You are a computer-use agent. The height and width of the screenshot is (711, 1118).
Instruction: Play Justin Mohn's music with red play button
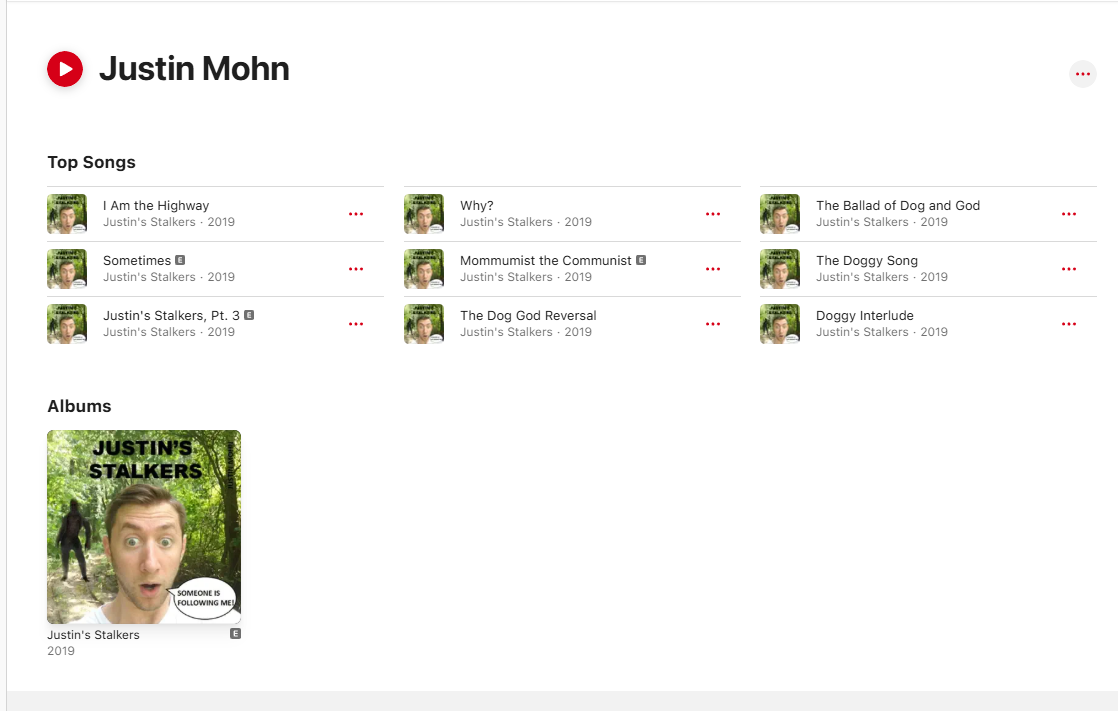coord(65,69)
